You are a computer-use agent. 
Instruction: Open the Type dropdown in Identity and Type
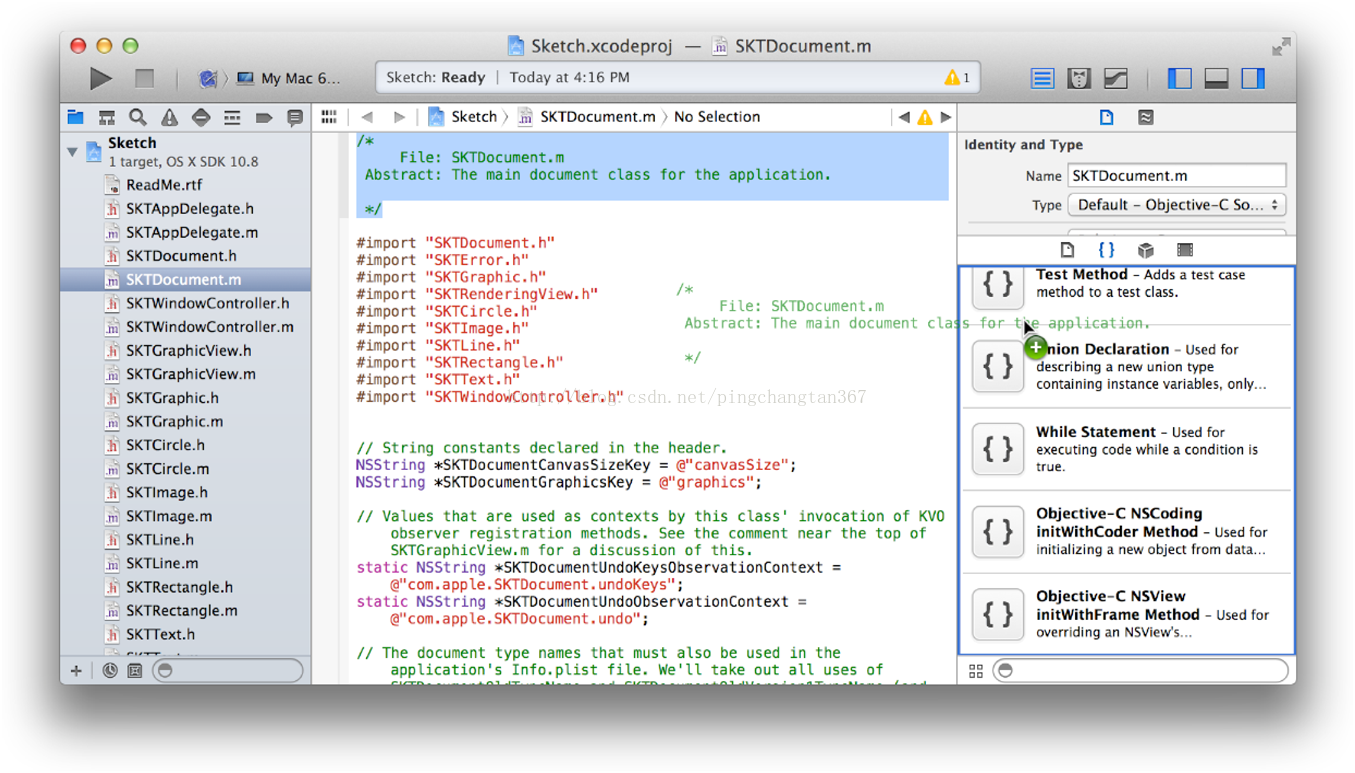(1177, 205)
